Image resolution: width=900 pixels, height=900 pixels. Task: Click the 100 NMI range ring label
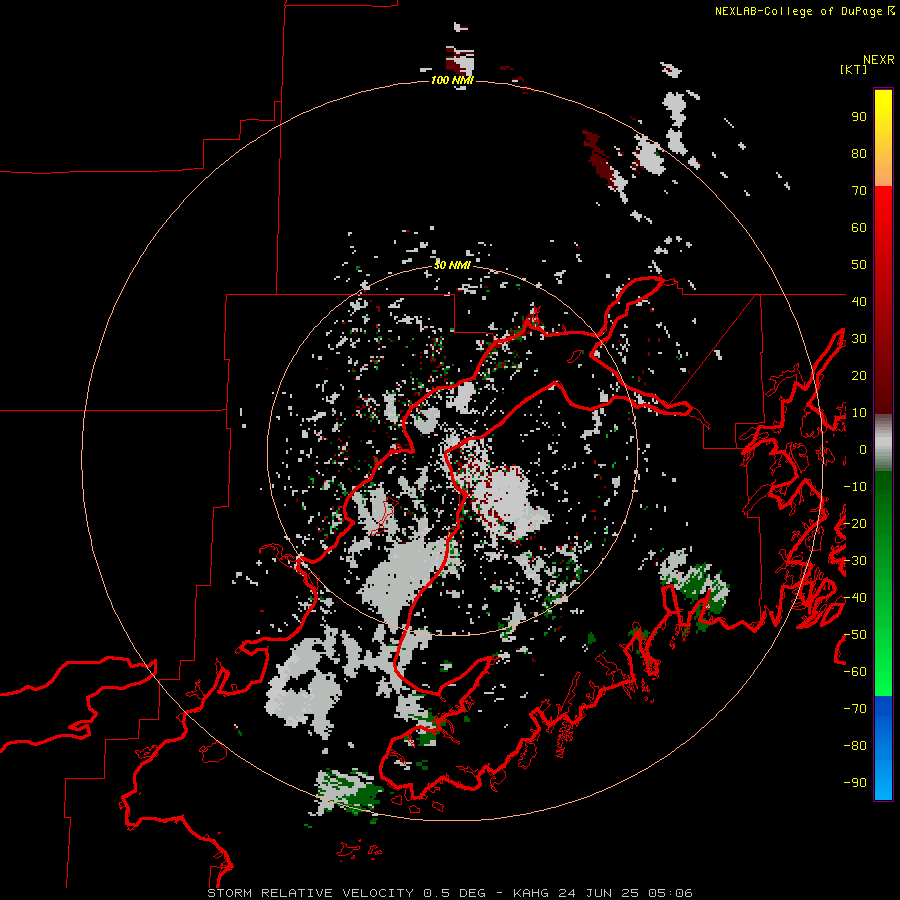pos(452,80)
